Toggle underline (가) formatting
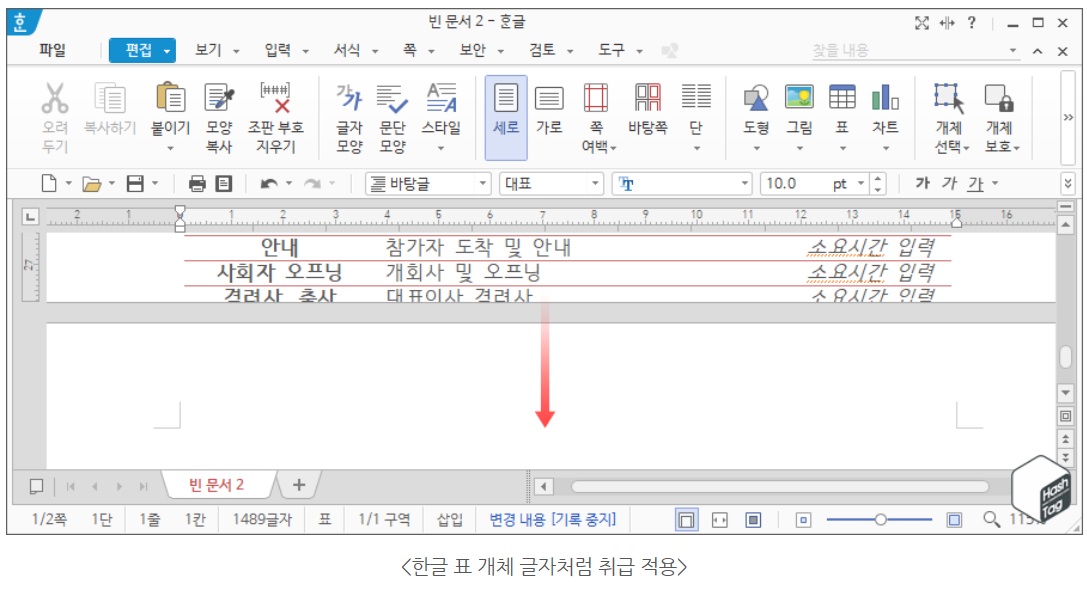1087x589 pixels. [x=976, y=183]
